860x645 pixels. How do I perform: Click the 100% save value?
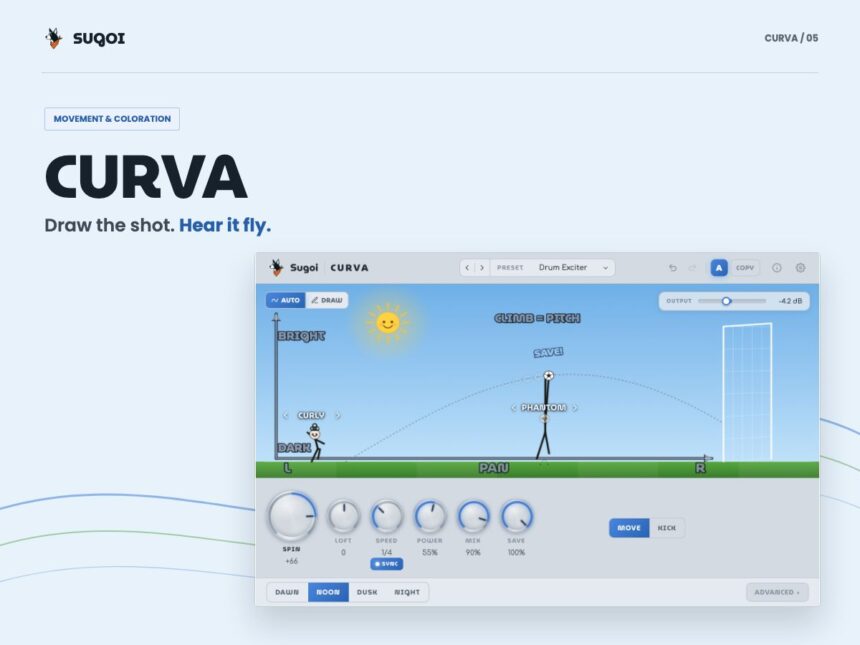pos(516,552)
